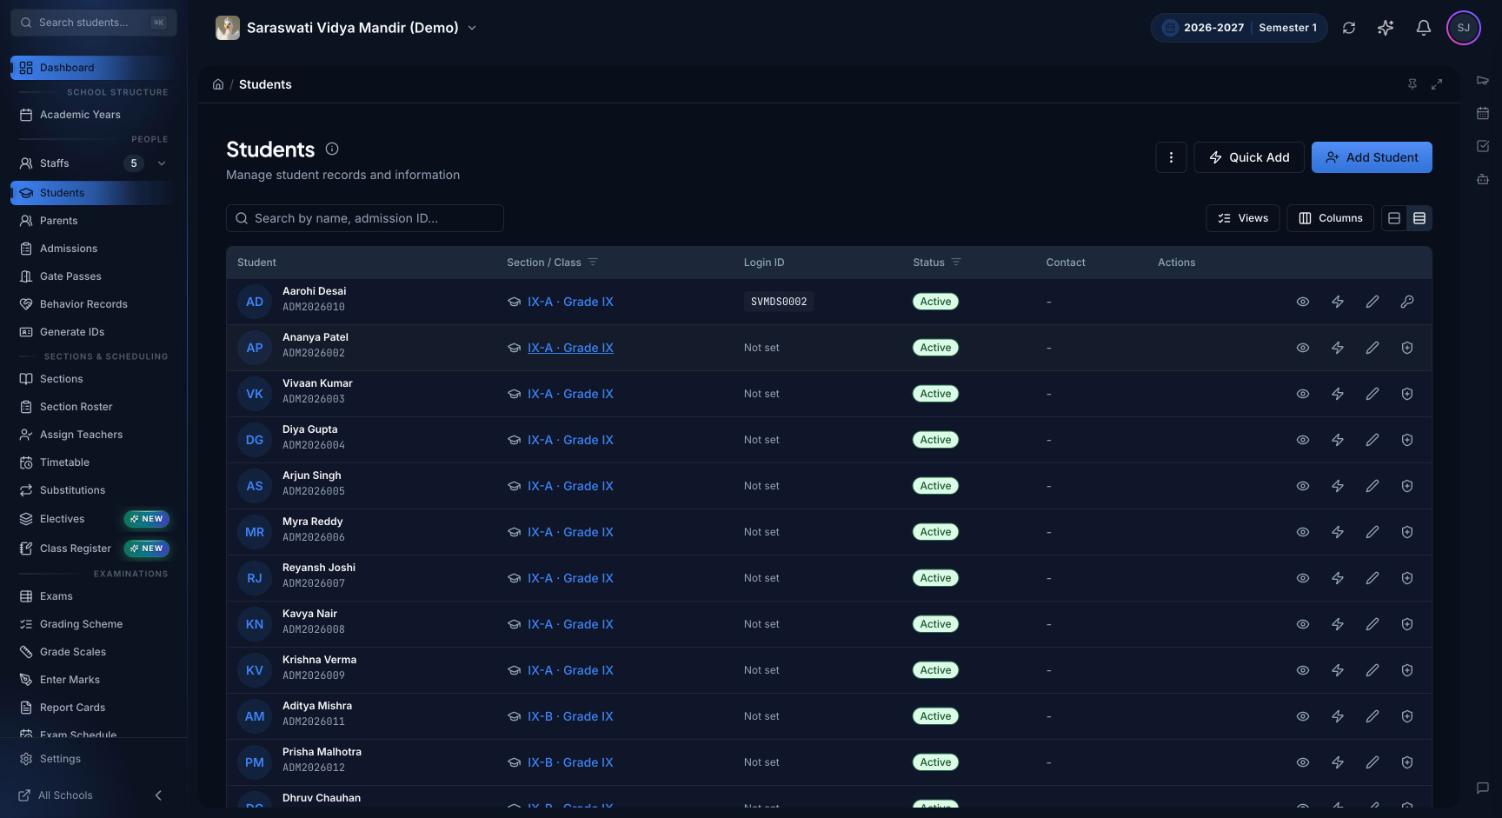
Task: Expand page to fullscreen with arrows icon
Action: point(1437,85)
